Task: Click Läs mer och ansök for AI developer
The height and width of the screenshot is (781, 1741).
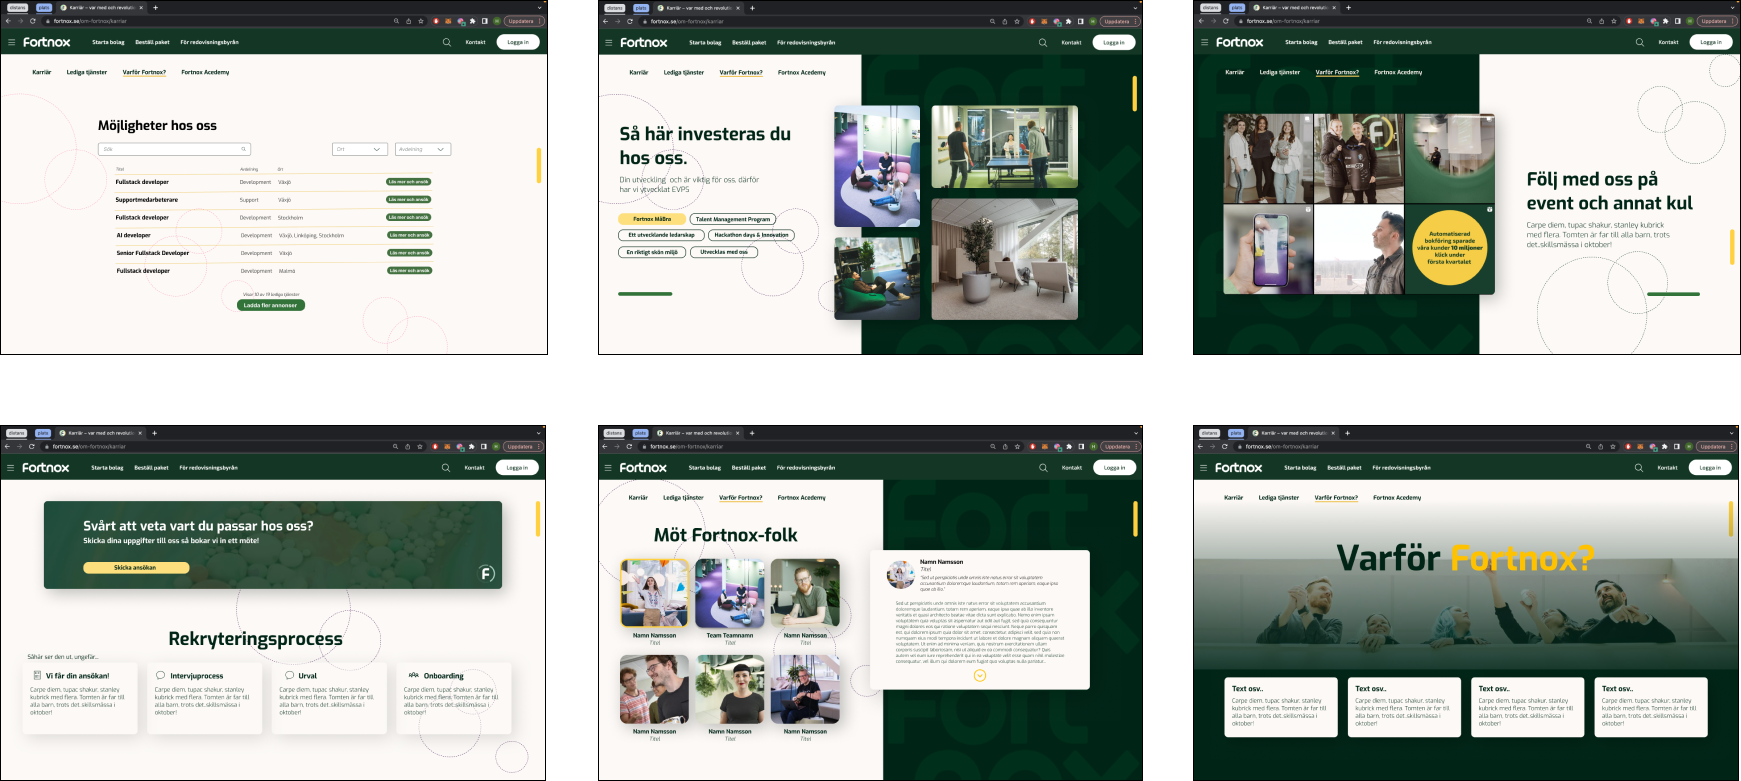Action: pos(409,235)
